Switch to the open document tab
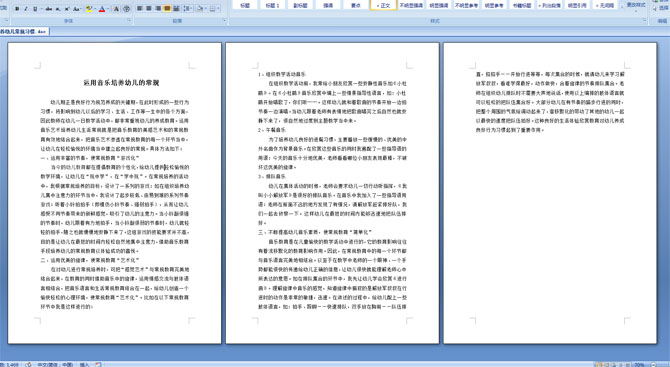The image size is (670, 367). [x=24, y=32]
